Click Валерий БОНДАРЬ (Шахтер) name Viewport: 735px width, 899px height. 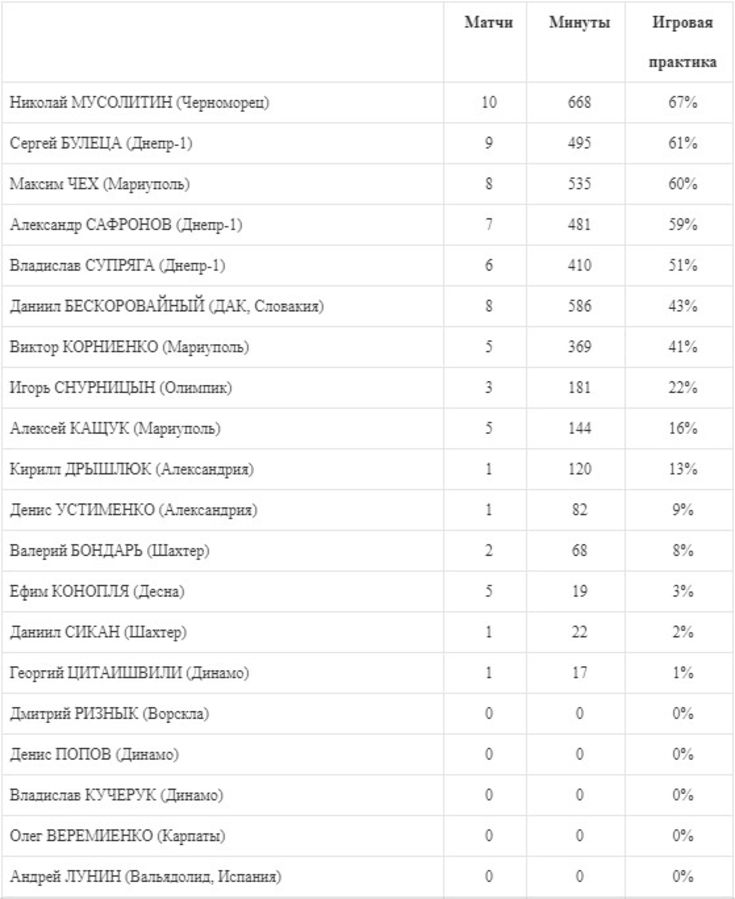tap(109, 551)
